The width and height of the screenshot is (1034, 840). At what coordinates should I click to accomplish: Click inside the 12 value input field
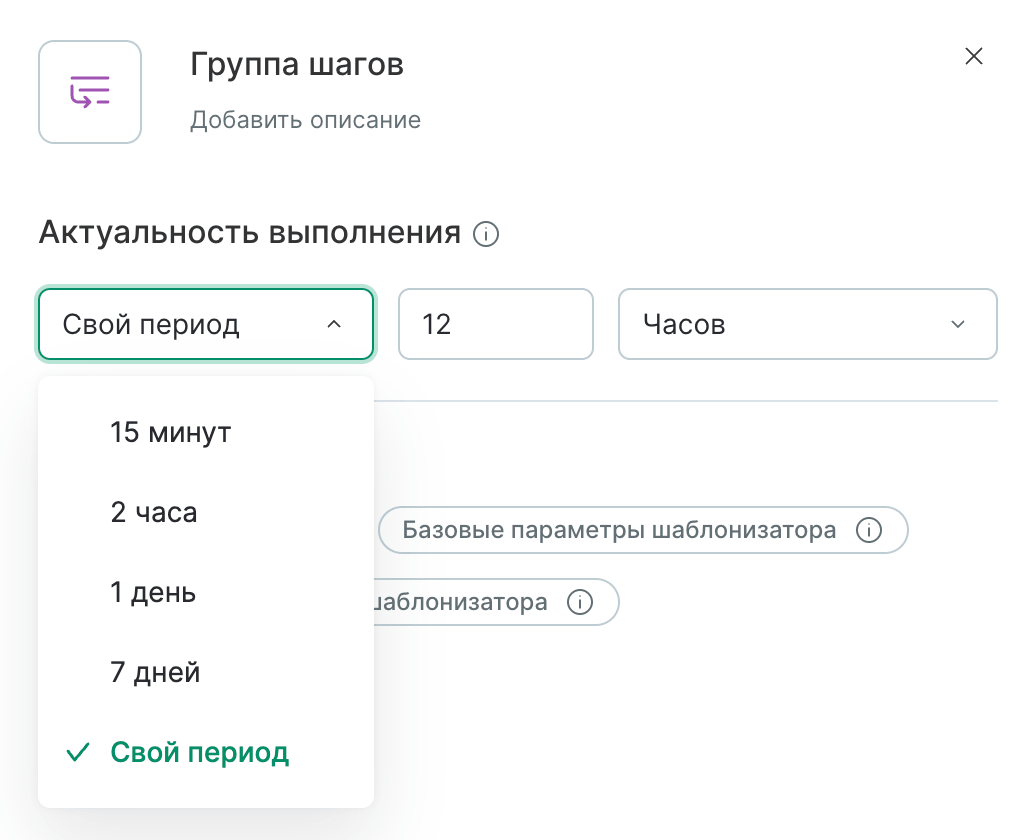[x=496, y=324]
